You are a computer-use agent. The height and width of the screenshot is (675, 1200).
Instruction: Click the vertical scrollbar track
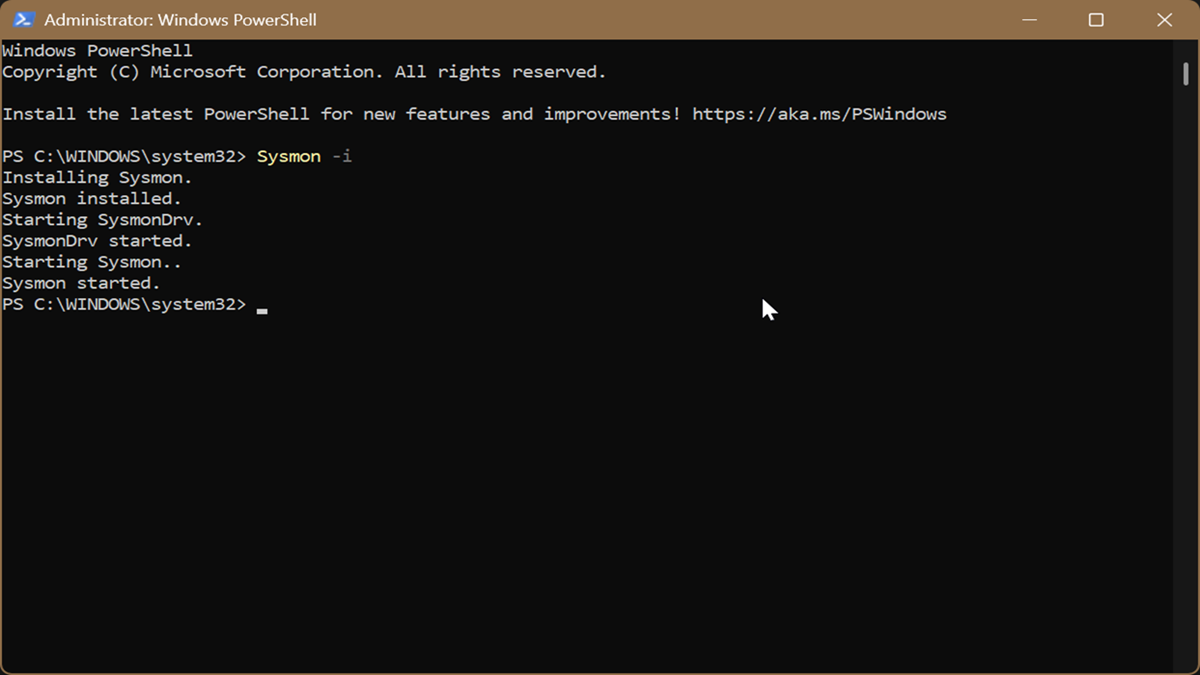[1185, 400]
